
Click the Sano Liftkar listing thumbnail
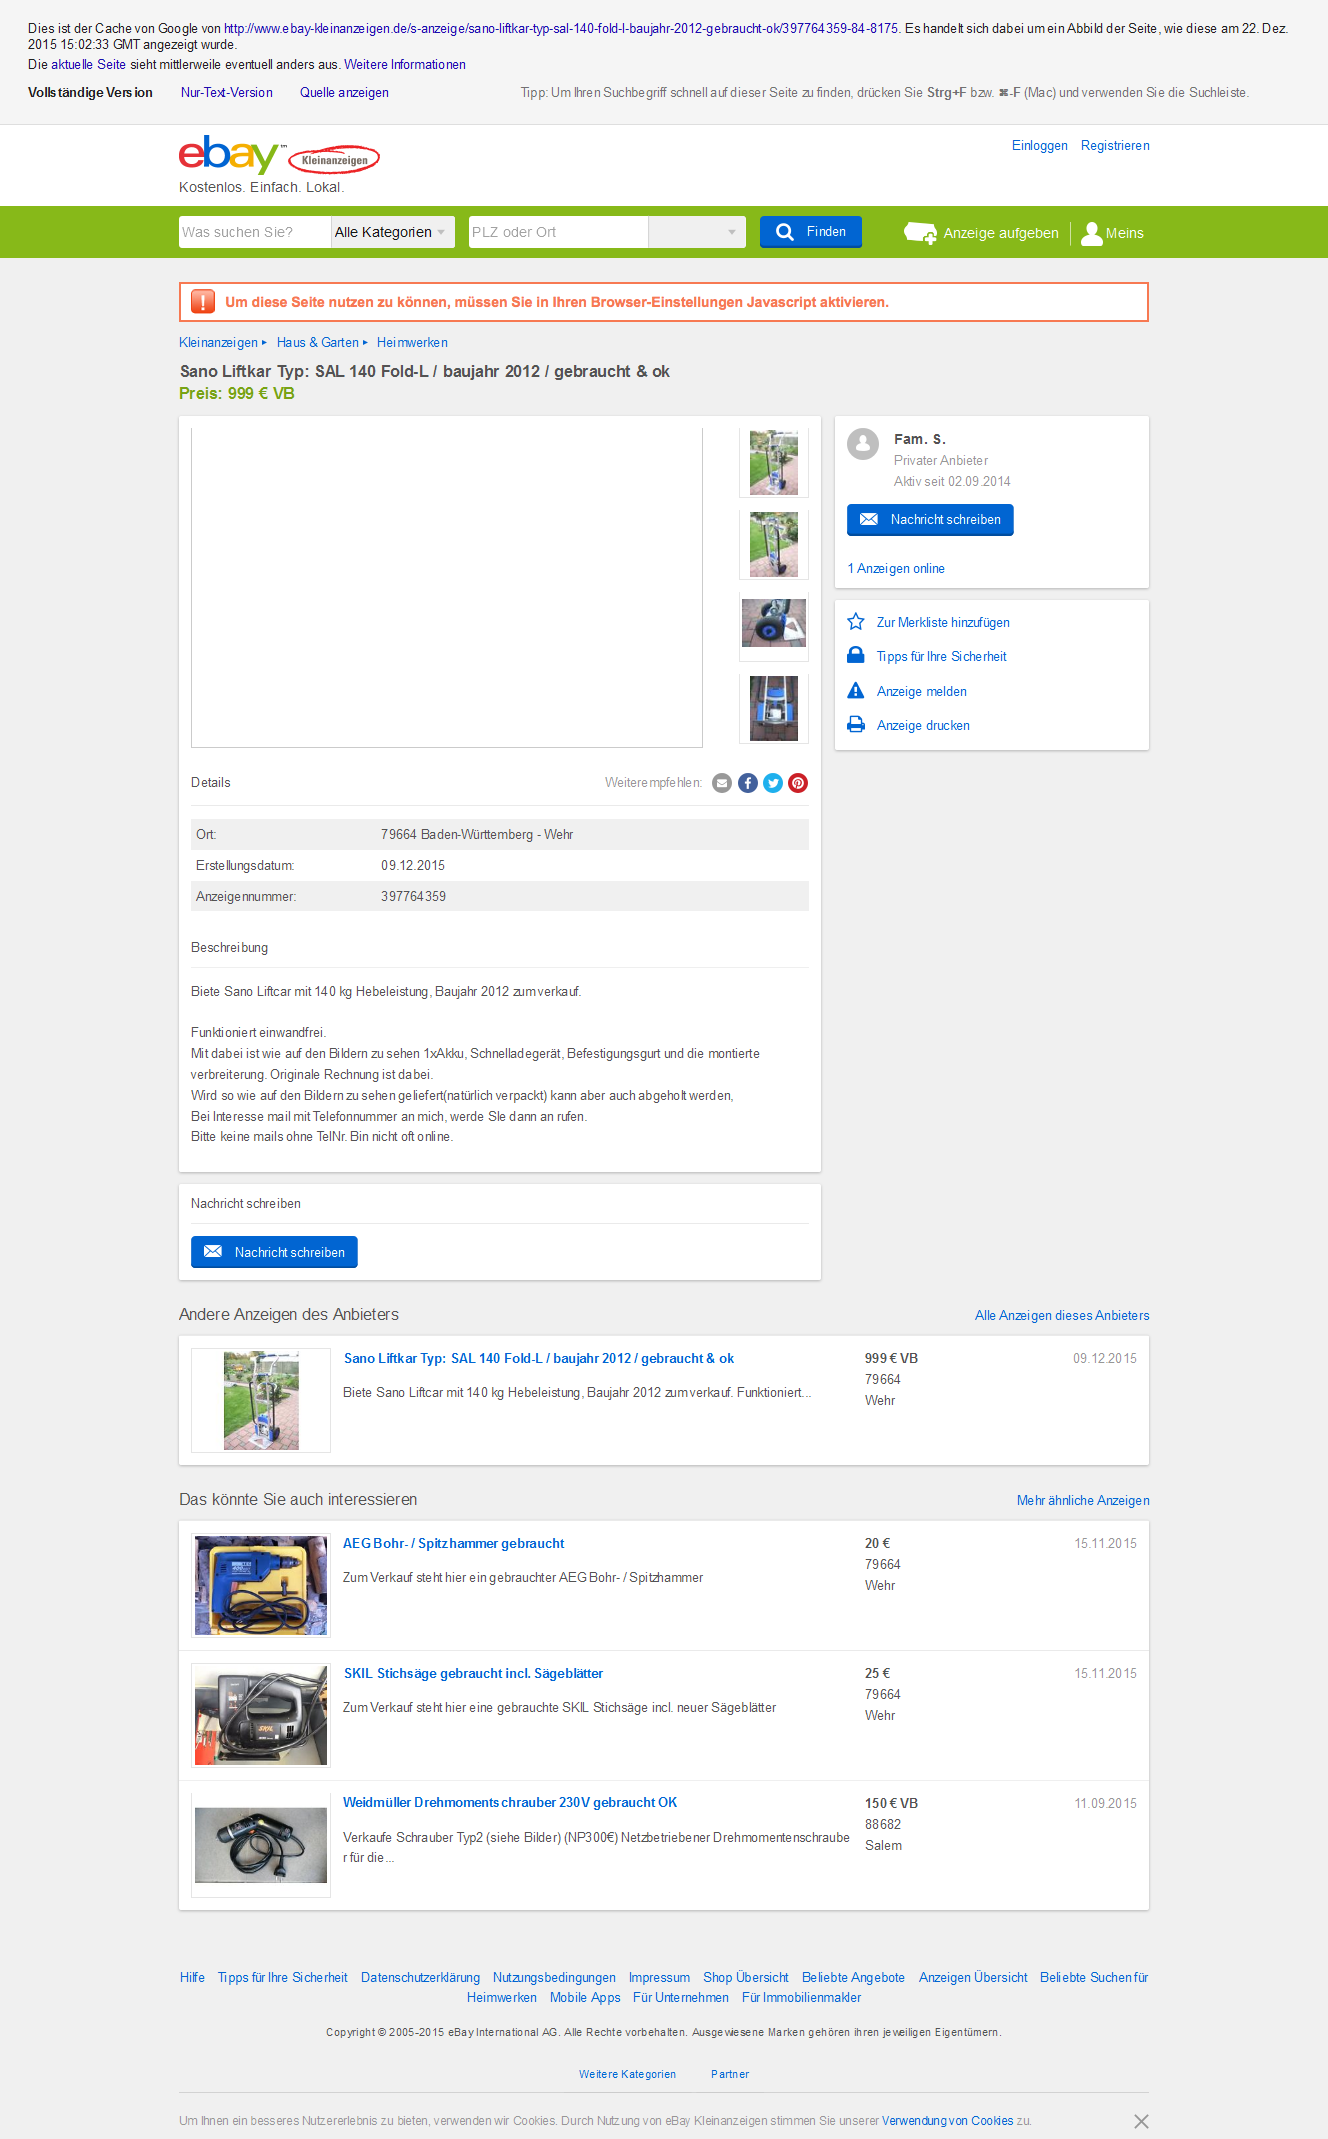point(261,1401)
